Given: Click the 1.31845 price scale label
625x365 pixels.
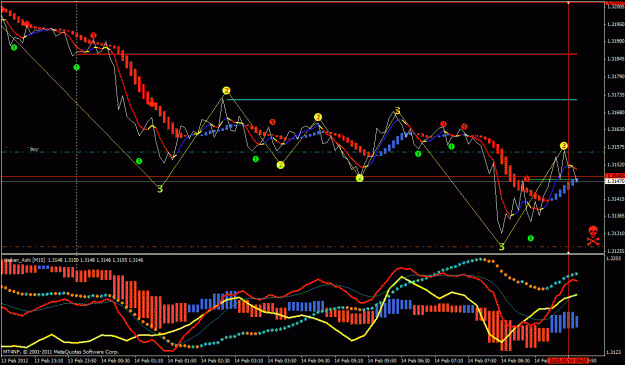Looking at the screenshot, I should [615, 59].
